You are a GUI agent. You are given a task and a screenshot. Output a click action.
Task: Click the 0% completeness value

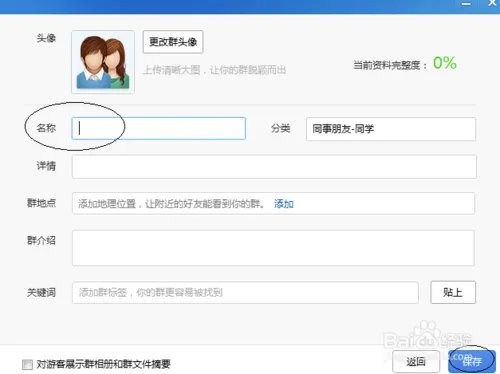coord(445,63)
